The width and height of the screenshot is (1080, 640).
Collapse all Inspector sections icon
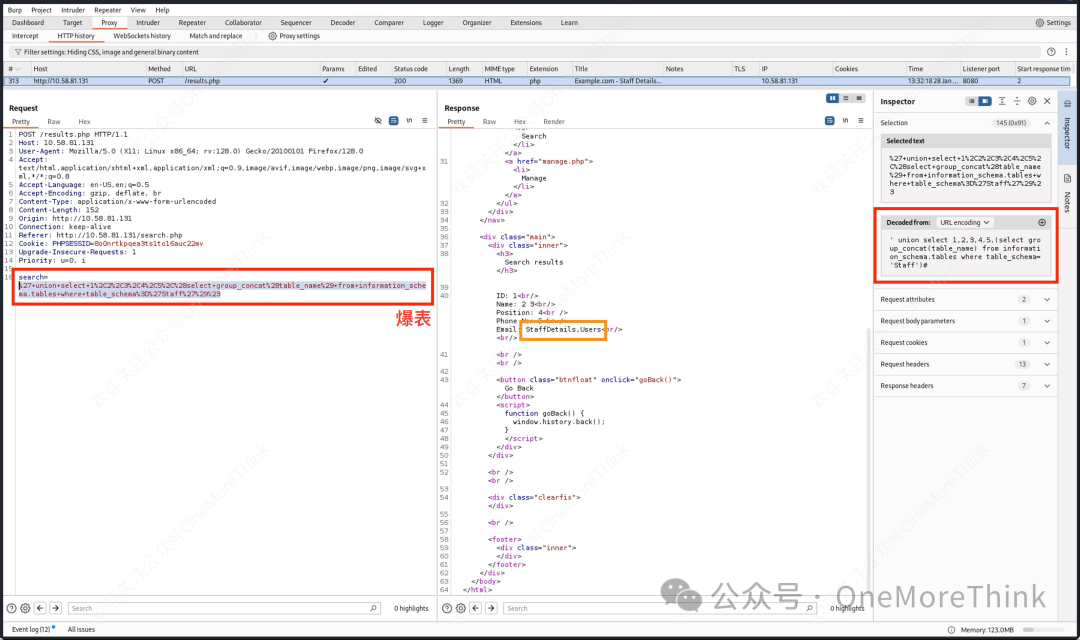[x=1017, y=101]
